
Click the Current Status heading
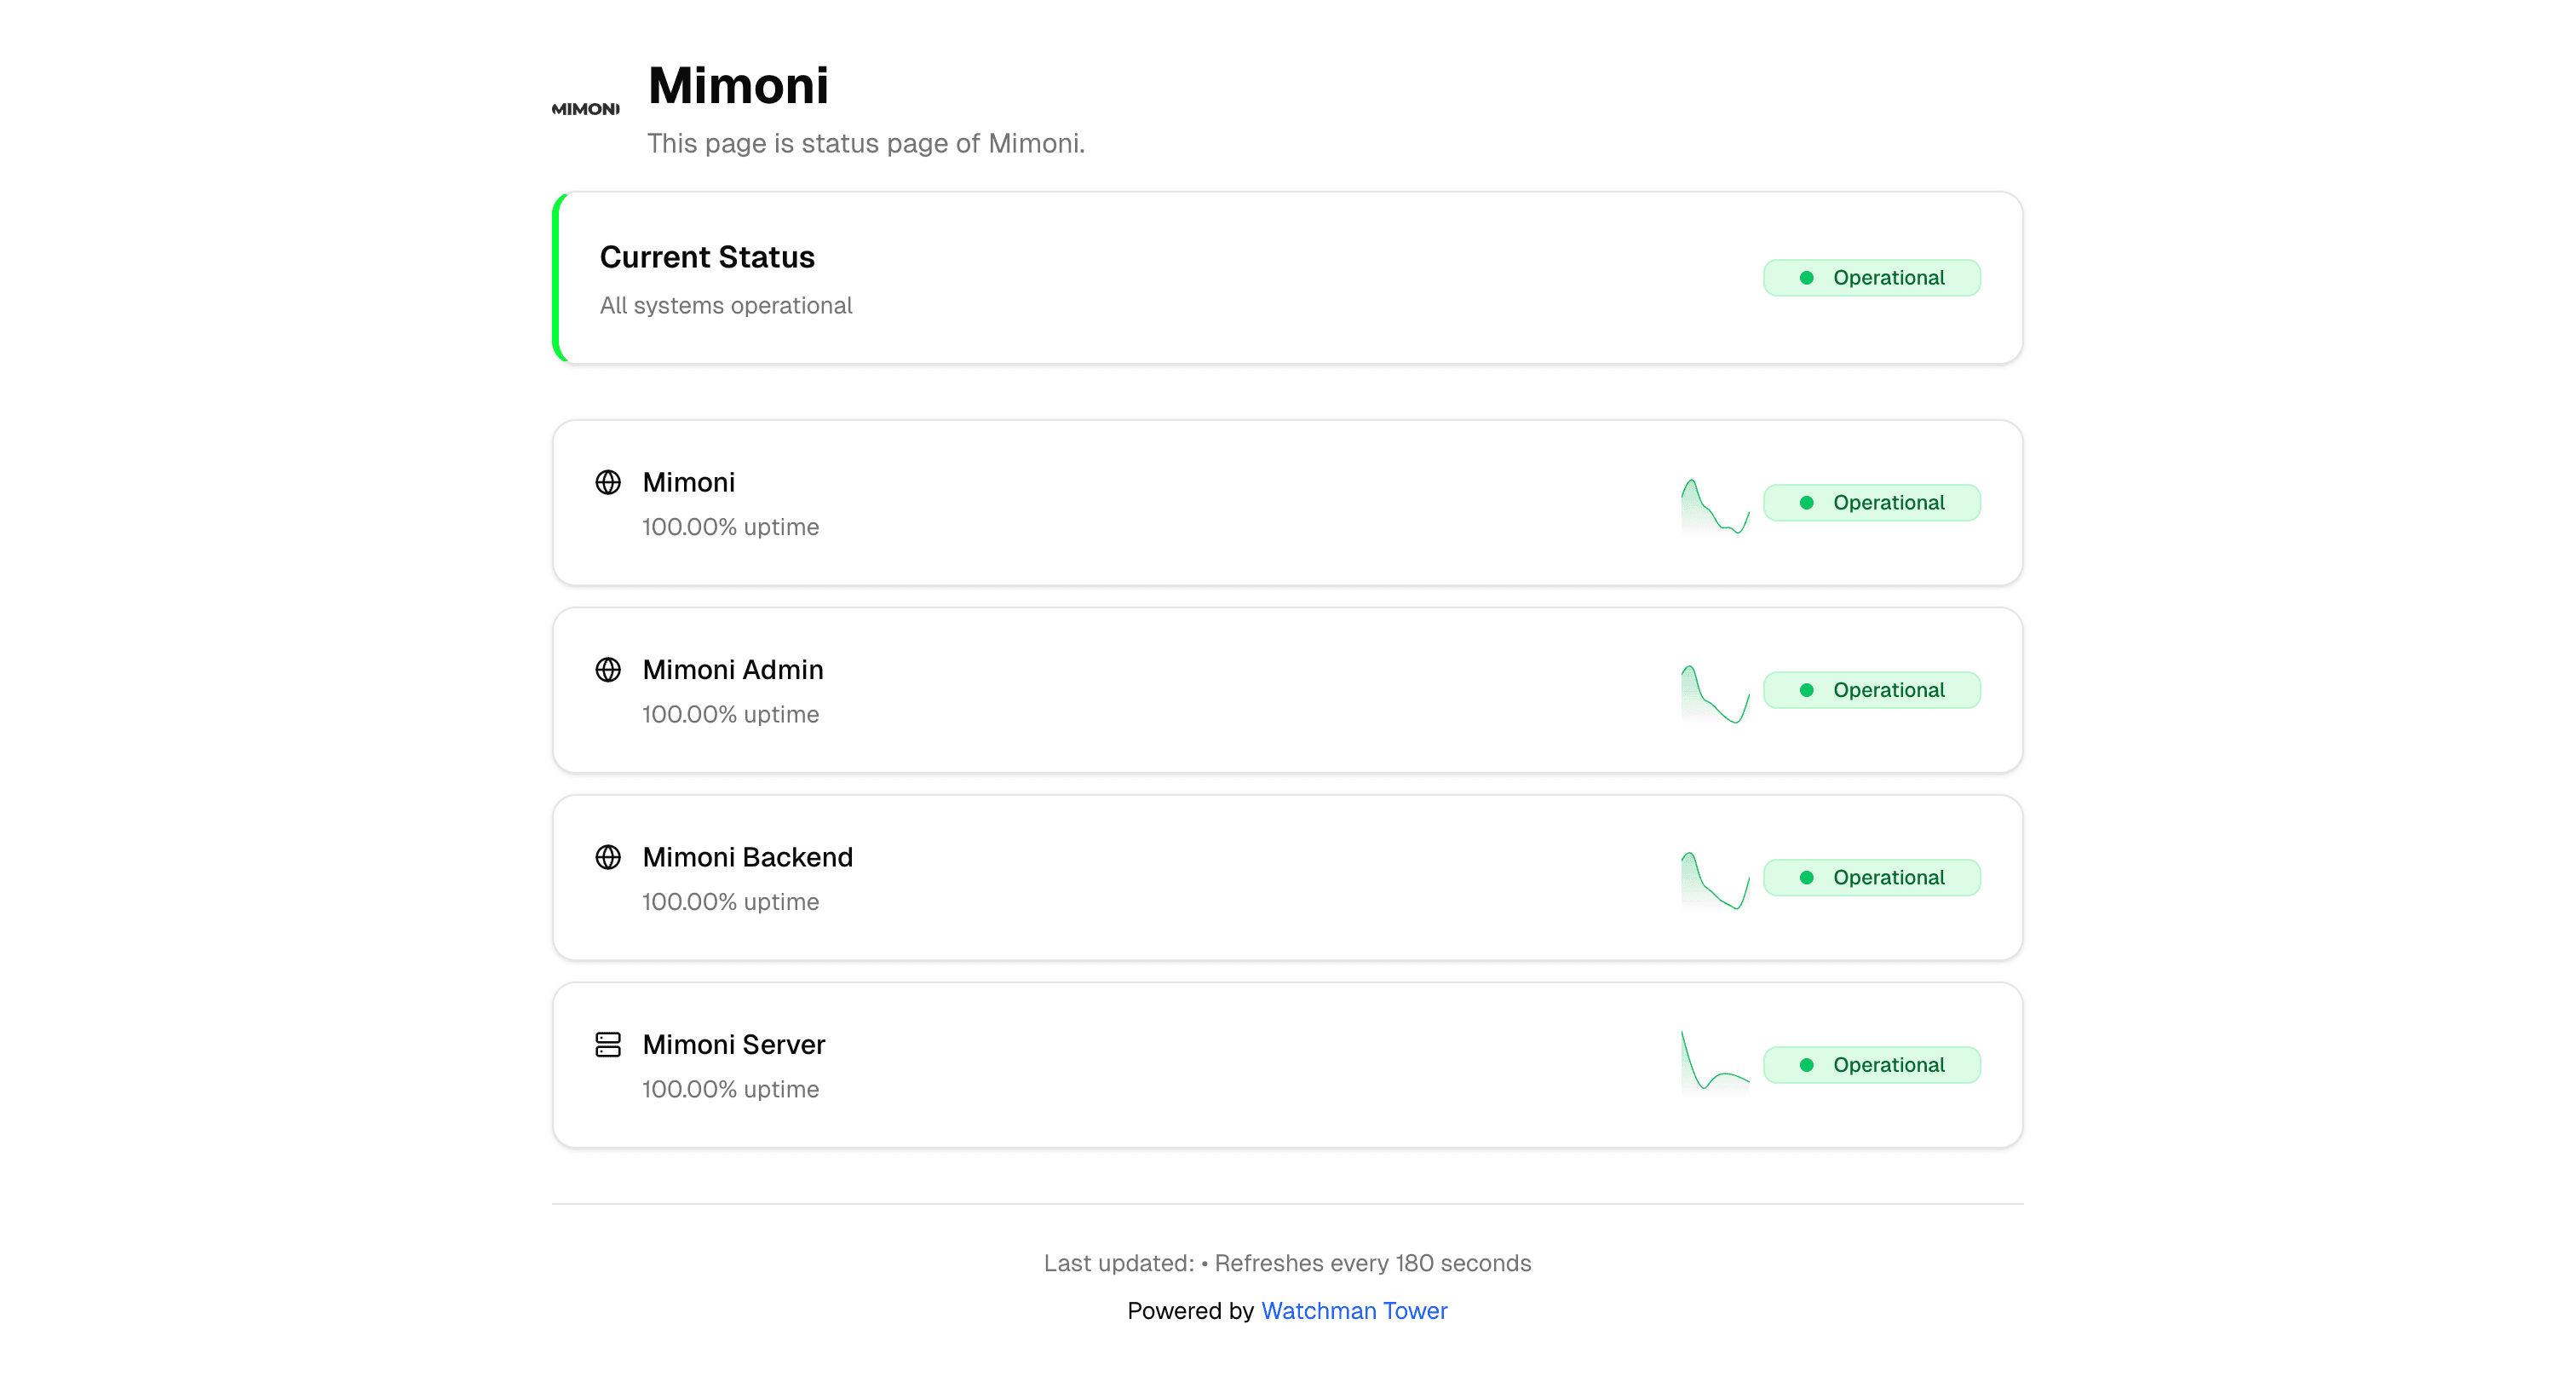point(707,257)
